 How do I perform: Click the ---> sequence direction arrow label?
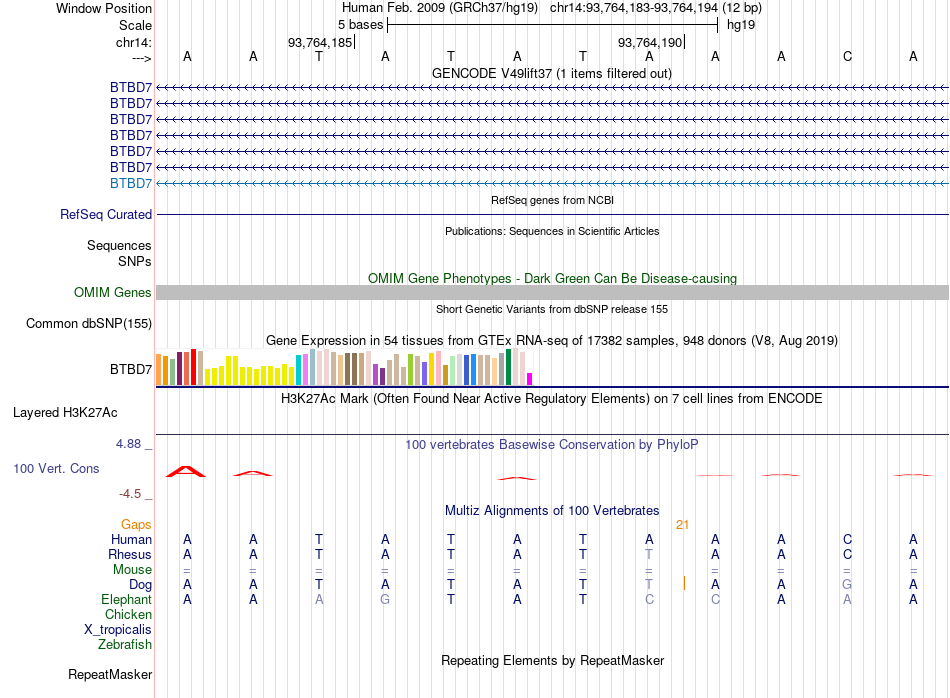click(141, 58)
